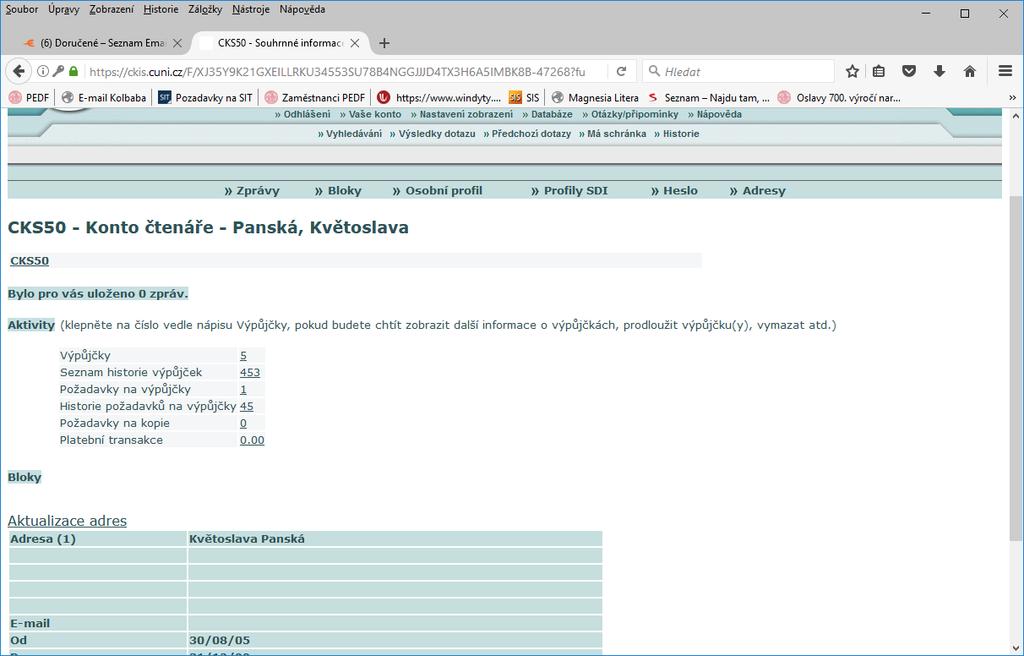Open the SIS bookmark
This screenshot has height=656, width=1024.
pyautogui.click(x=524, y=97)
